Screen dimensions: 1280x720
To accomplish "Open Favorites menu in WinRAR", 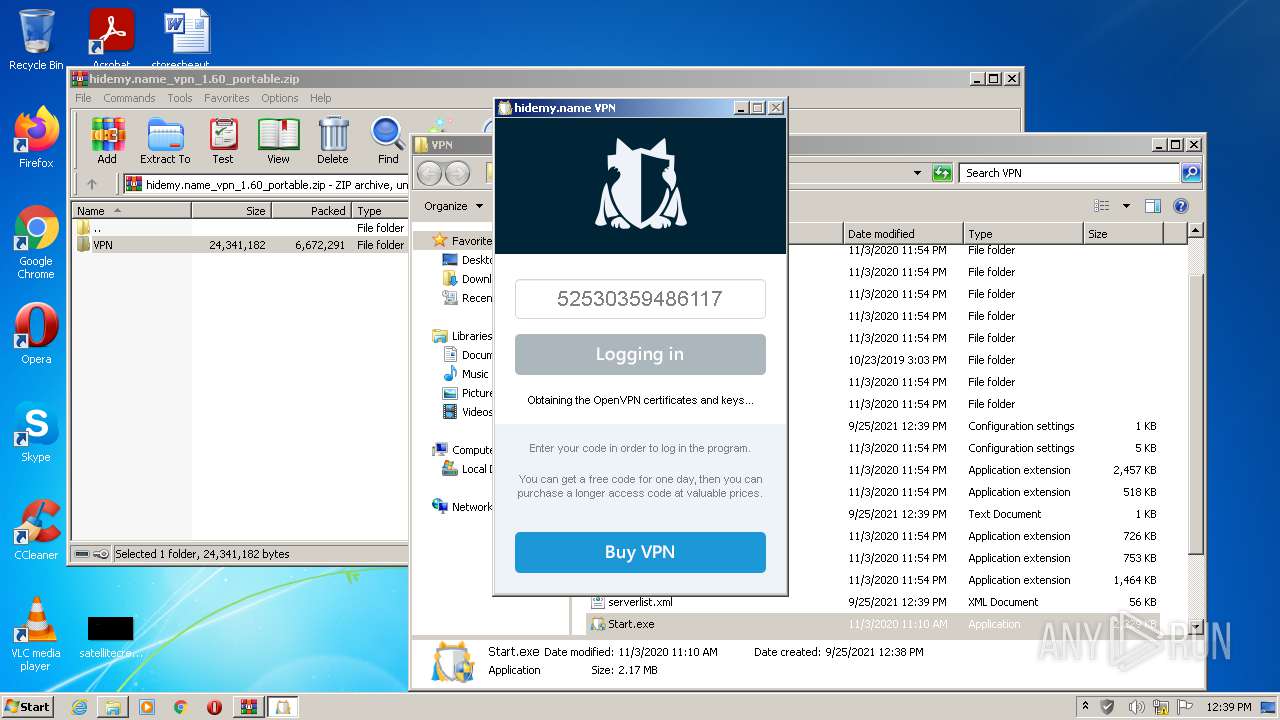I will tap(227, 98).
